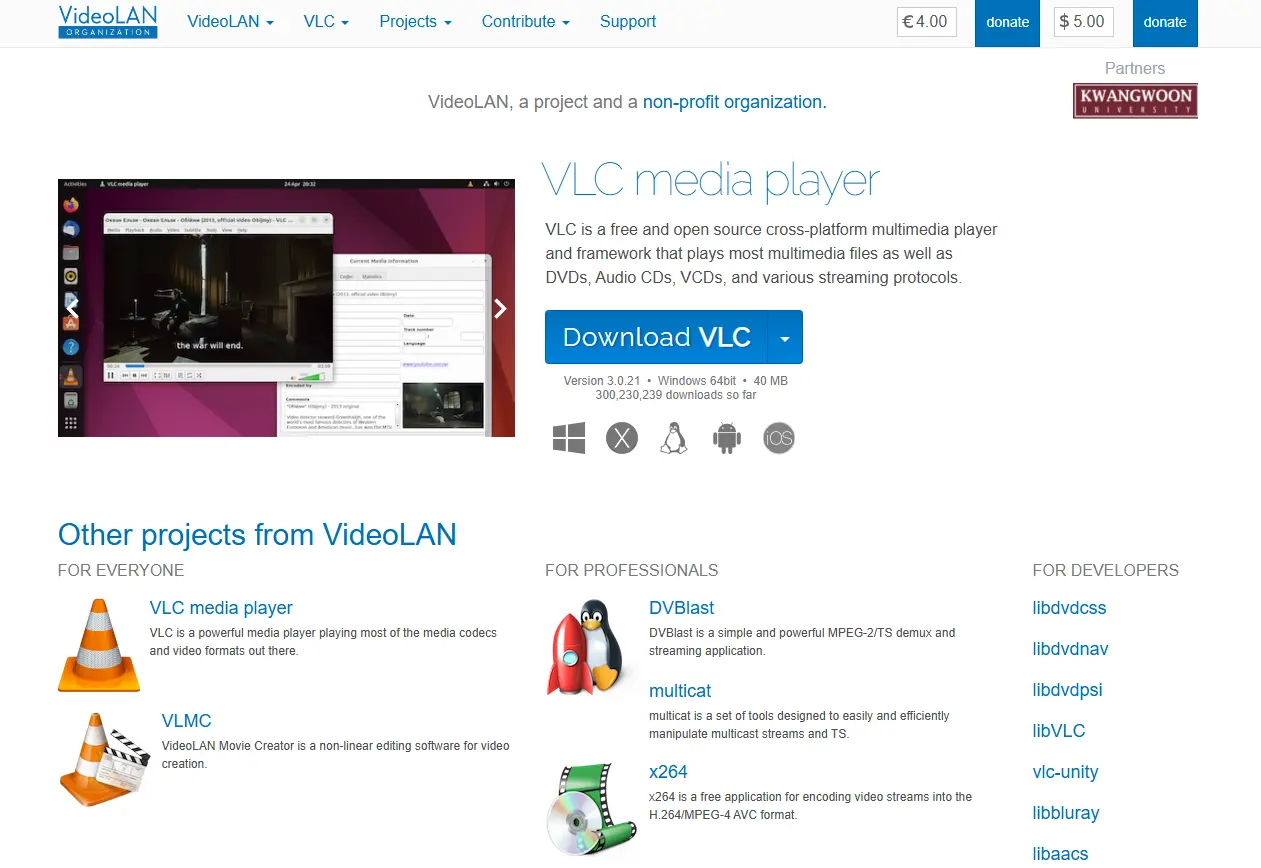Click the DVBlast rocket penguin icon
Screen dimensions: 1261x868
(x=585, y=648)
